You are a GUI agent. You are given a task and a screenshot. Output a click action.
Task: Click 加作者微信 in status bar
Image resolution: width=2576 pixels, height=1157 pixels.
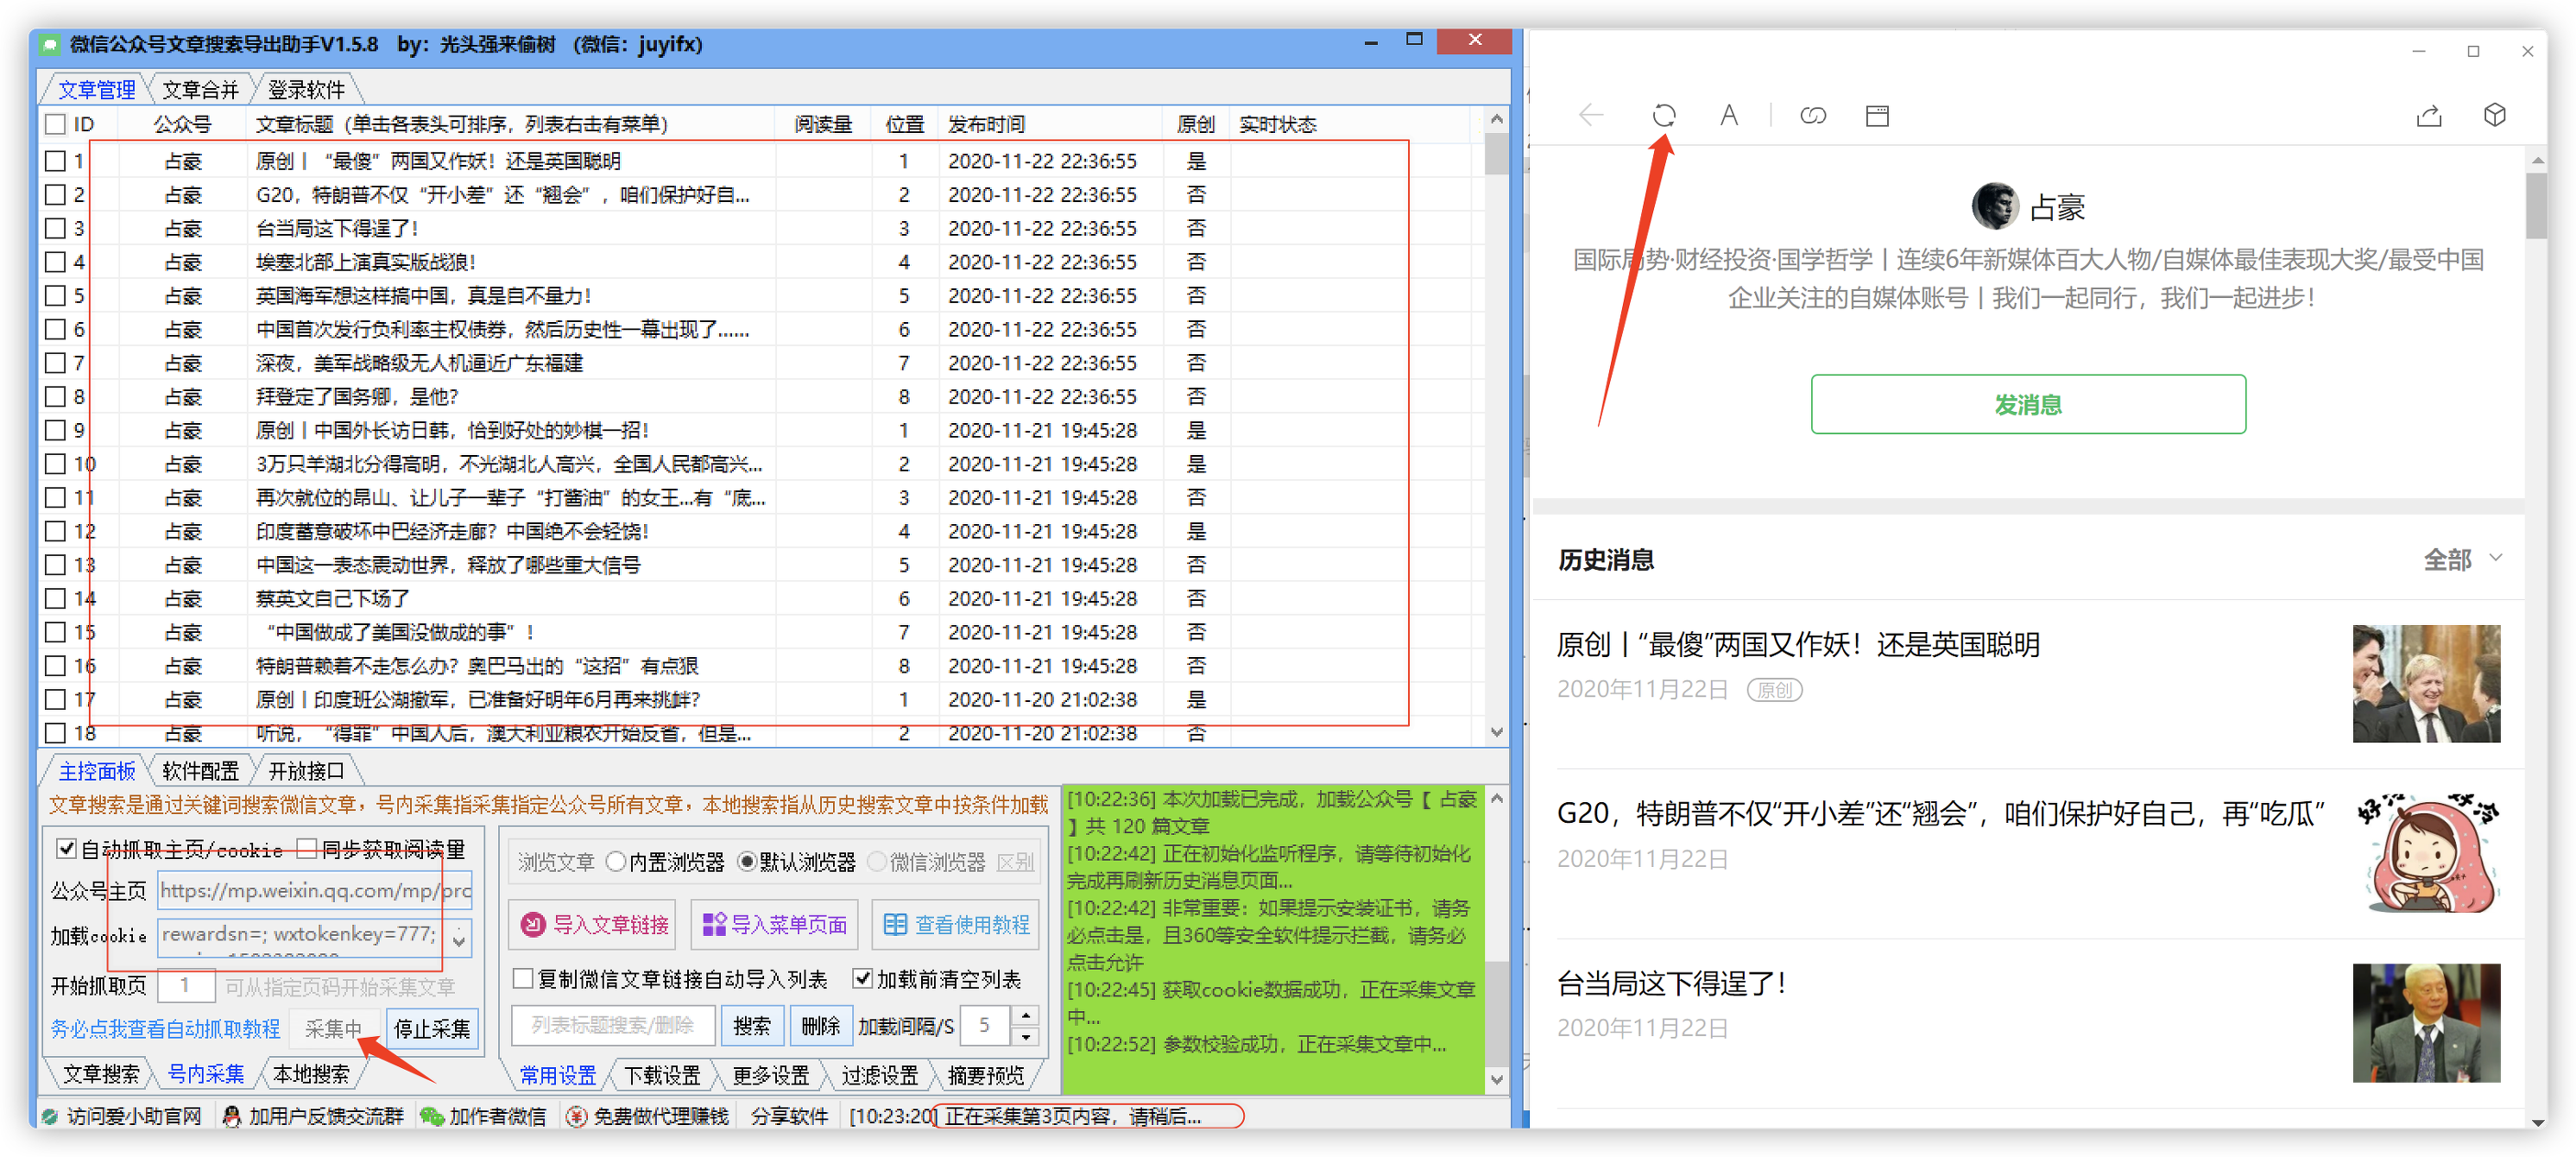[484, 1116]
